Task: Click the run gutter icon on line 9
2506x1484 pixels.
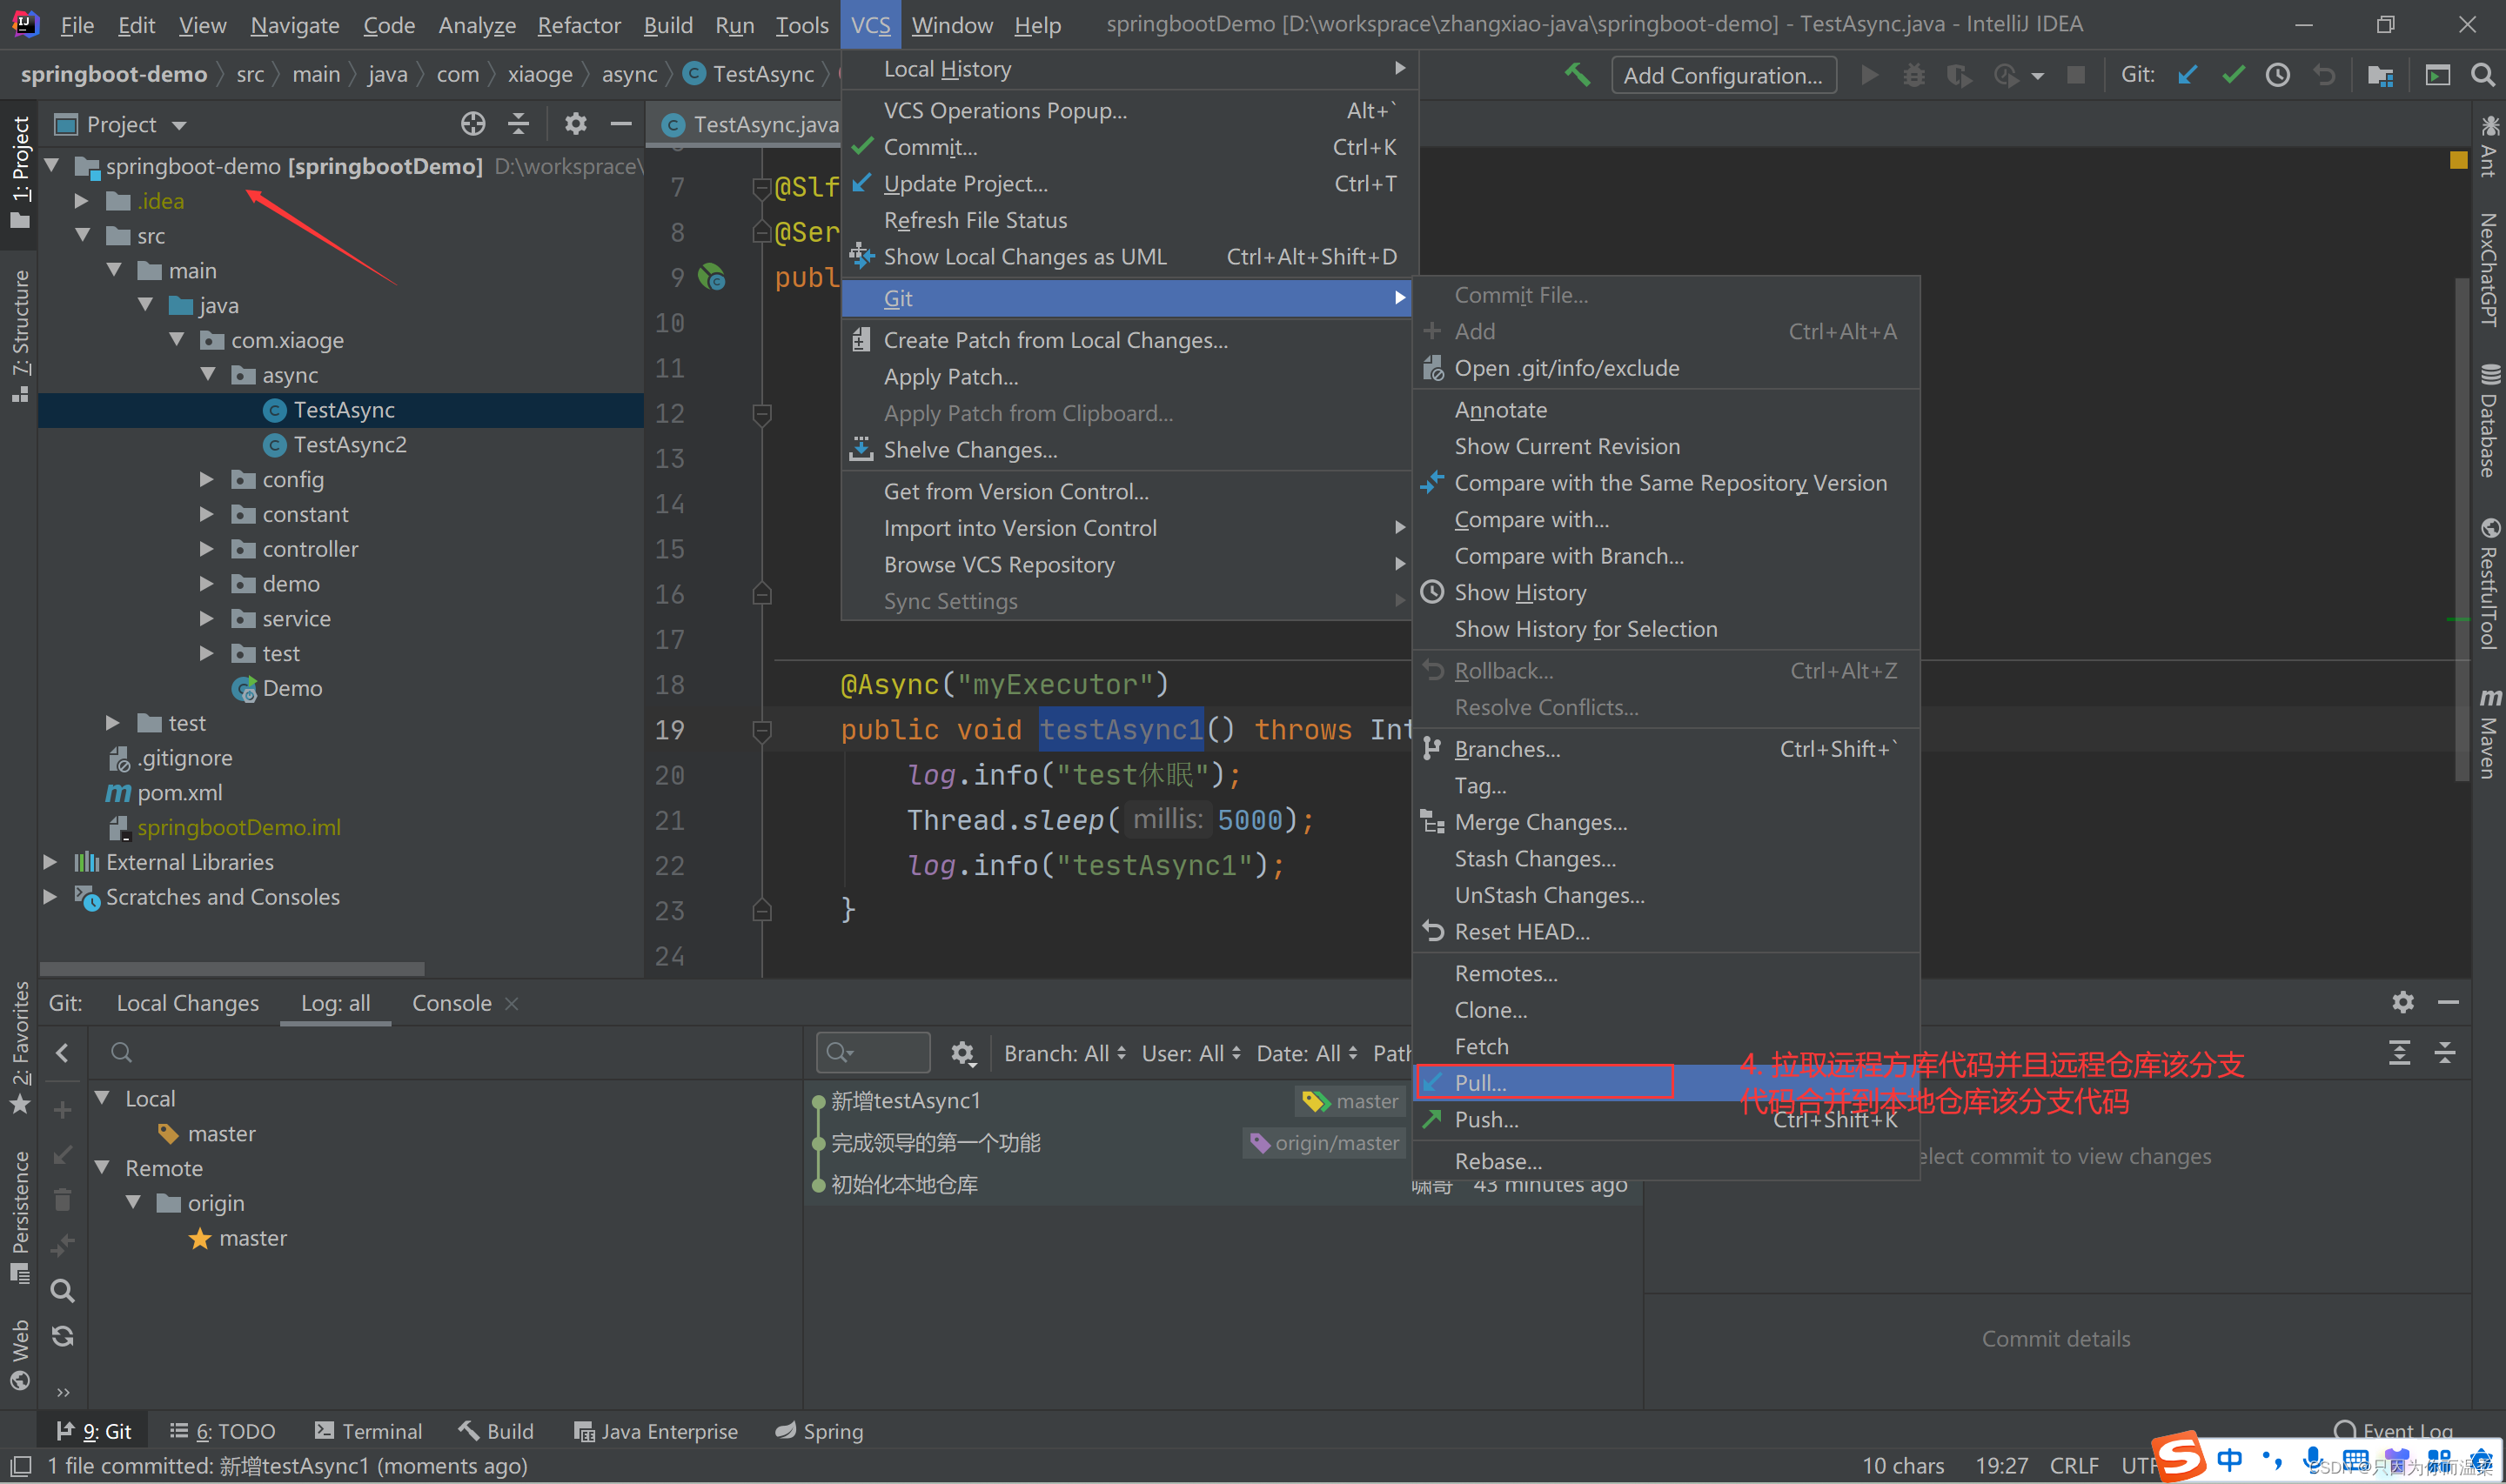Action: [711, 277]
